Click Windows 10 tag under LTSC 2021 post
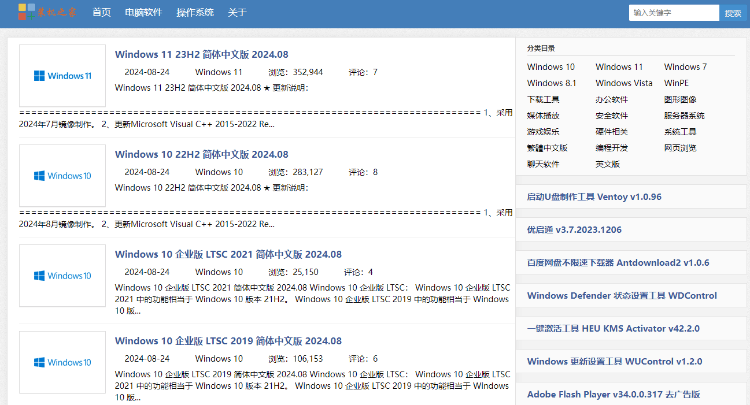 pyautogui.click(x=219, y=272)
